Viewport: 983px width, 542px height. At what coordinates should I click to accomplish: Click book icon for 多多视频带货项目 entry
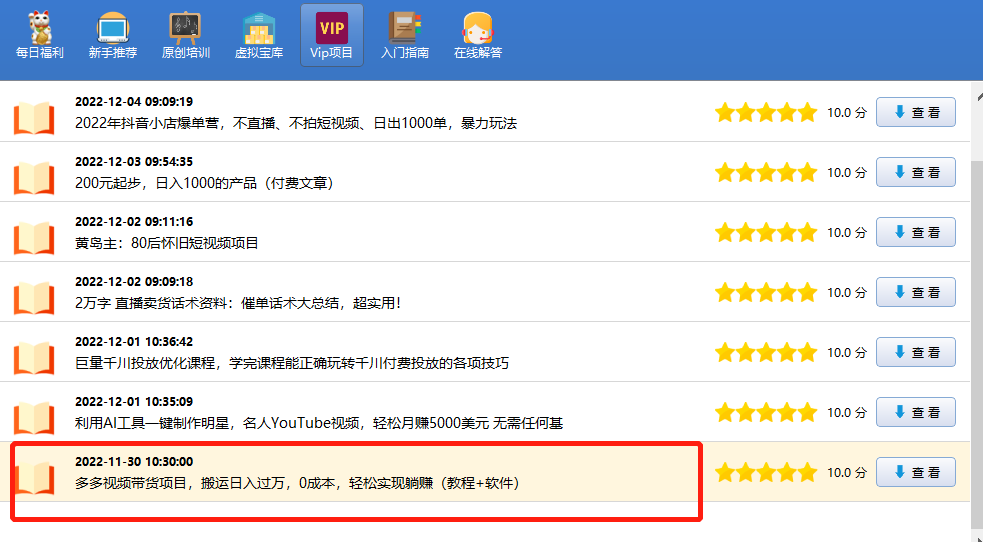[34, 479]
